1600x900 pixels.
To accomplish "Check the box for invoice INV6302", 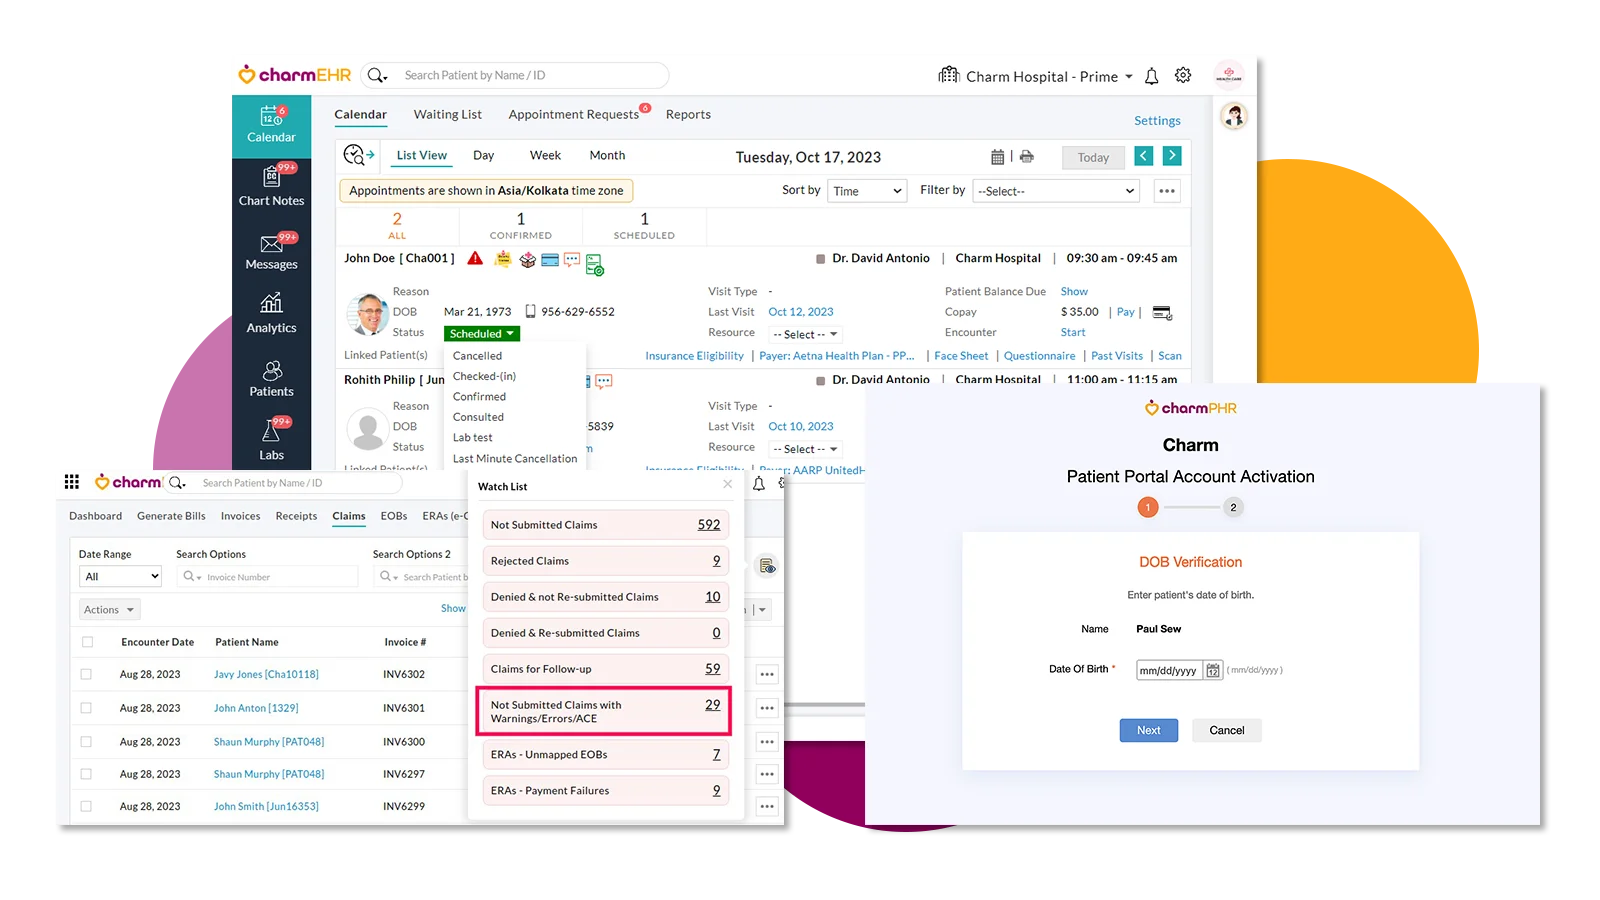I will 87,675.
